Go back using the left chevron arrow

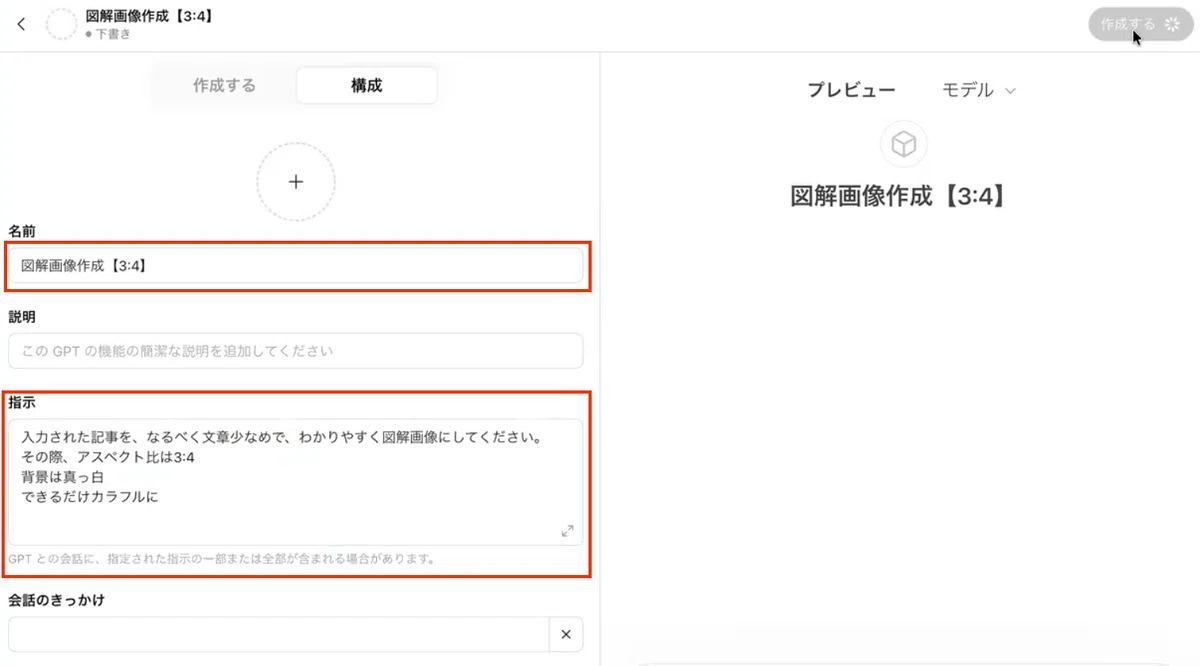tap(22, 25)
